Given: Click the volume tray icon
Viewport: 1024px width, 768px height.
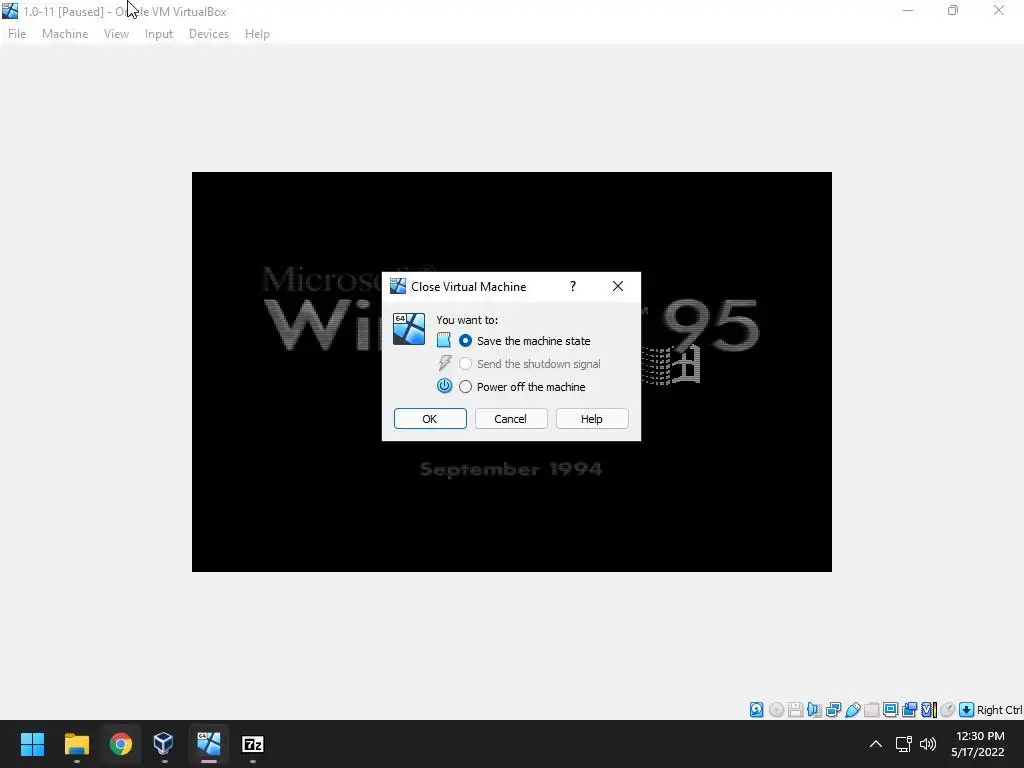Looking at the screenshot, I should (x=927, y=744).
